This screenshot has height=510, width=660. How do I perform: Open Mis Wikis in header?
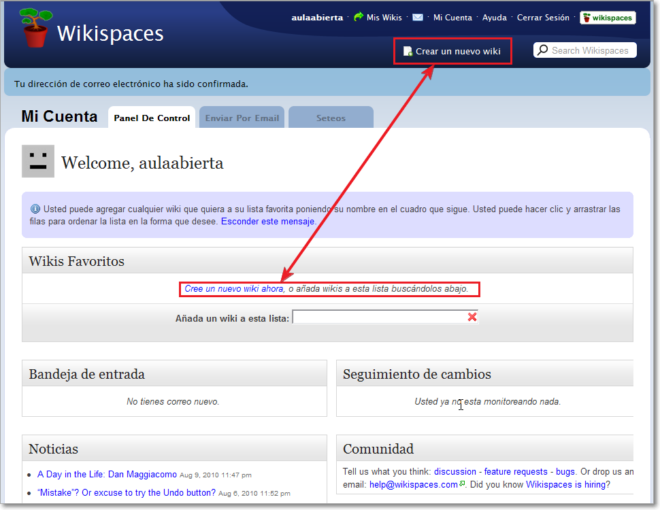click(384, 18)
